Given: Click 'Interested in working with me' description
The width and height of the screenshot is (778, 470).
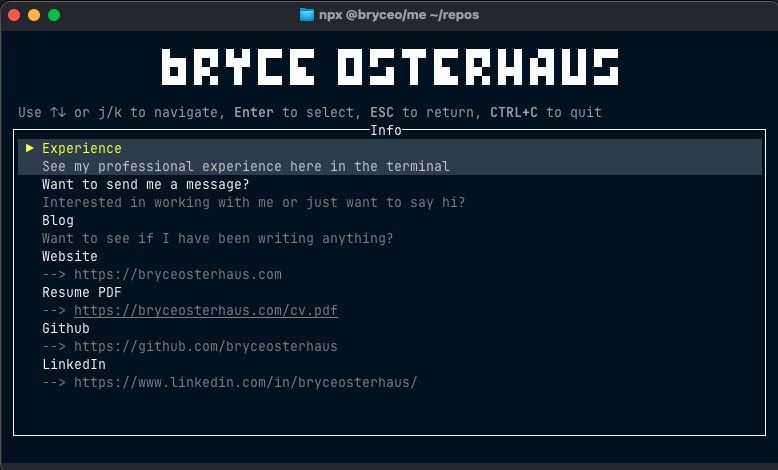Looking at the screenshot, I should point(254,202).
